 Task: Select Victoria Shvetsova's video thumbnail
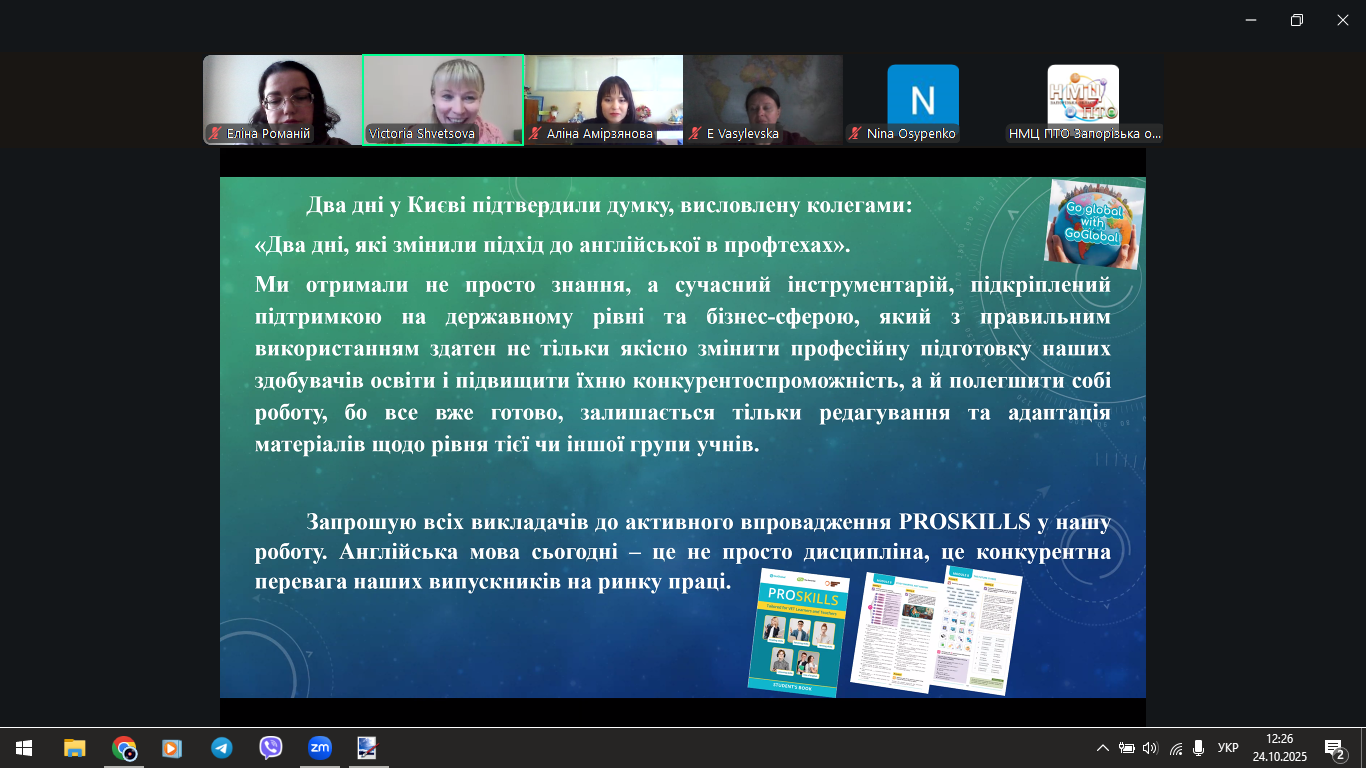(443, 99)
